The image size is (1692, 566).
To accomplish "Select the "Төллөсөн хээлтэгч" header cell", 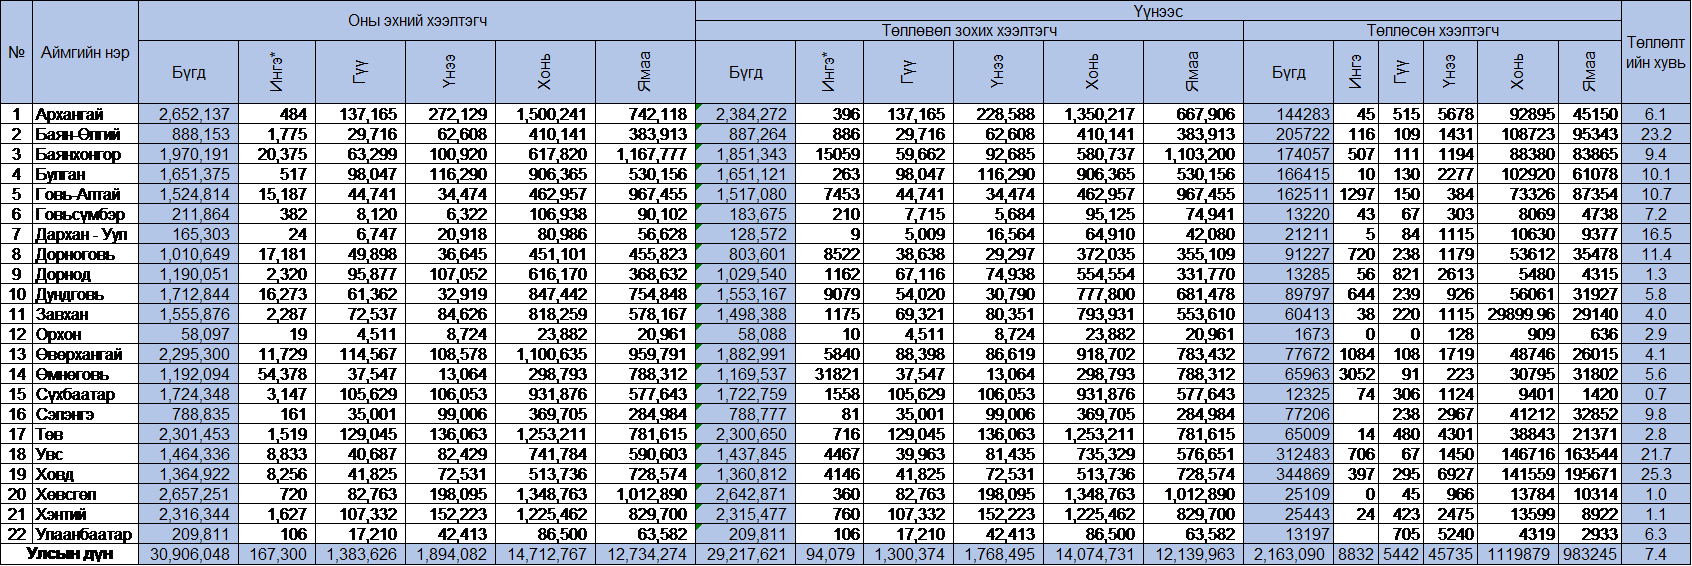I will tap(1432, 31).
